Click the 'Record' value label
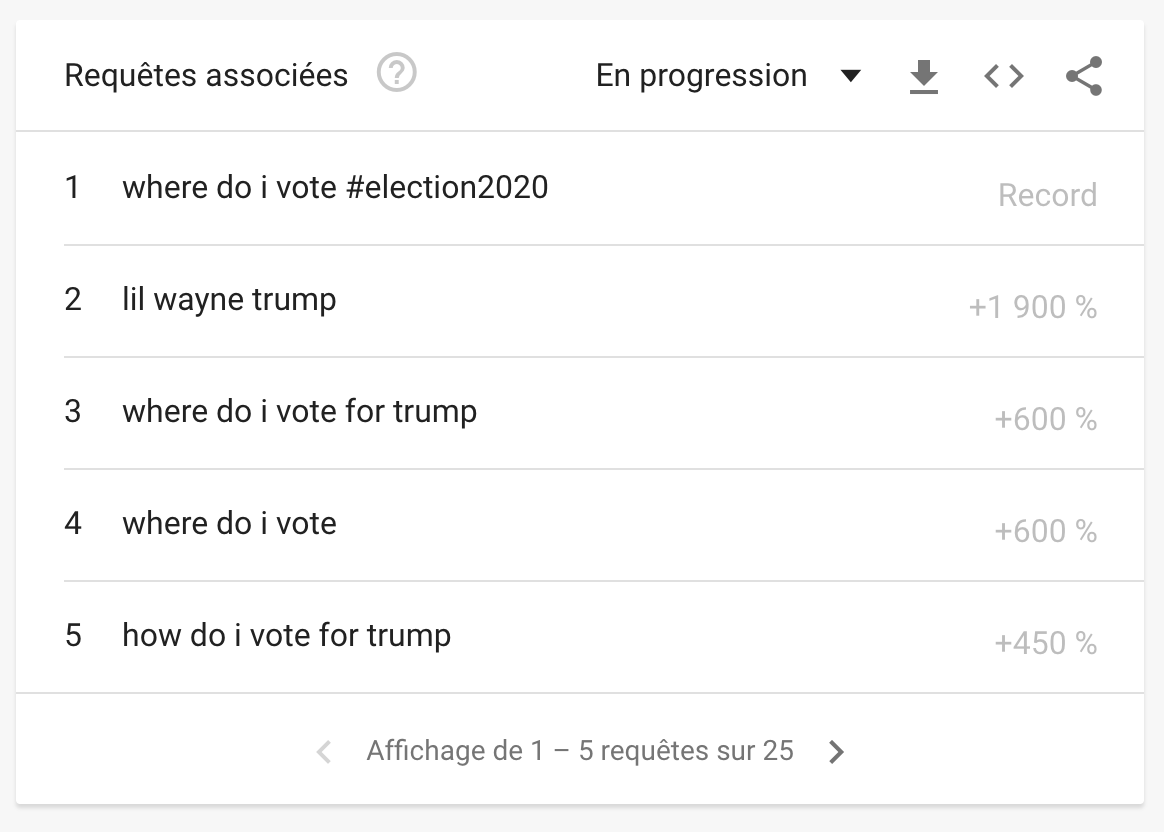This screenshot has width=1164, height=832. (1047, 195)
